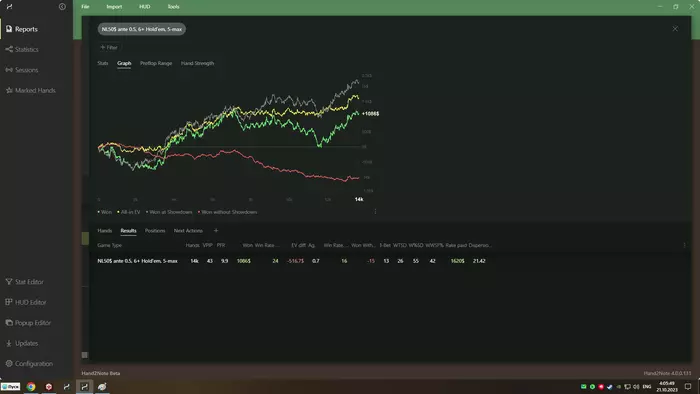Add a new tab with plus icon
Image resolution: width=700 pixels, height=394 pixels.
(216, 231)
